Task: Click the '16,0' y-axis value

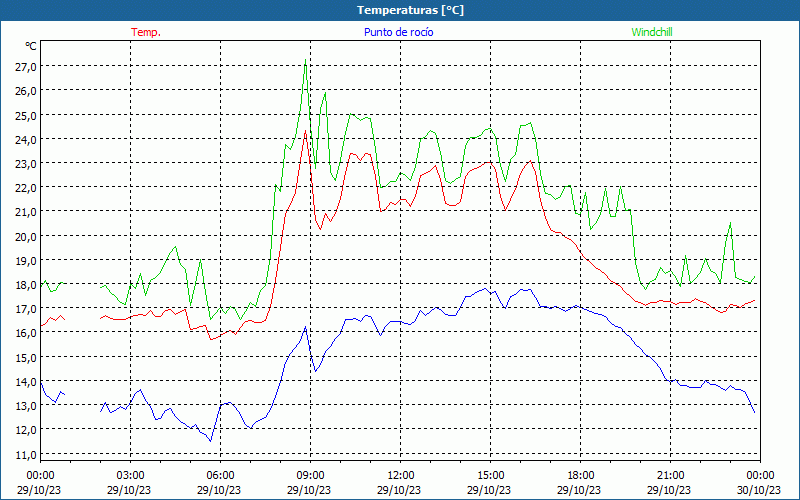Action: tap(26, 333)
